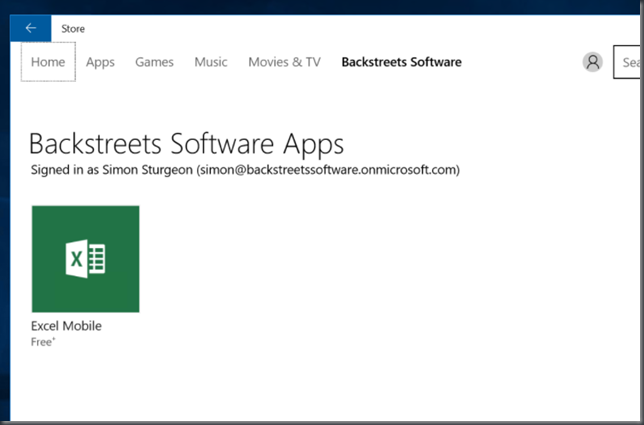The height and width of the screenshot is (425, 644).
Task: Go back using the arrow button
Action: point(31,28)
